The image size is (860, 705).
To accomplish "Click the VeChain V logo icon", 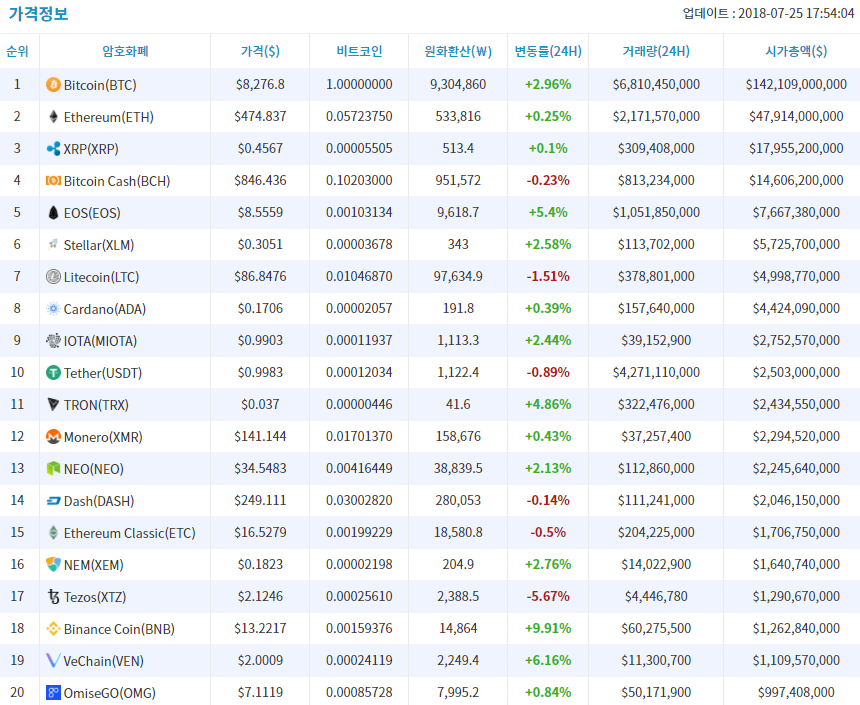I will (x=53, y=660).
